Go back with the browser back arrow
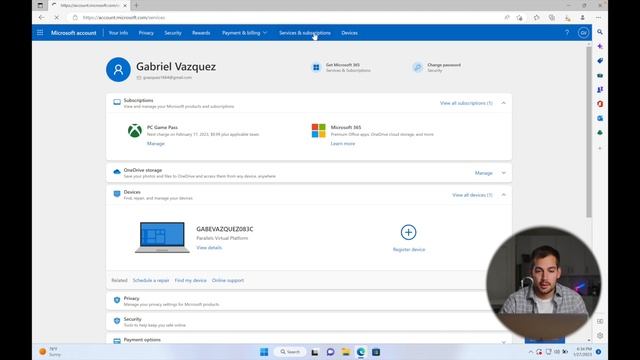The width and height of the screenshot is (640, 360). (x=41, y=18)
